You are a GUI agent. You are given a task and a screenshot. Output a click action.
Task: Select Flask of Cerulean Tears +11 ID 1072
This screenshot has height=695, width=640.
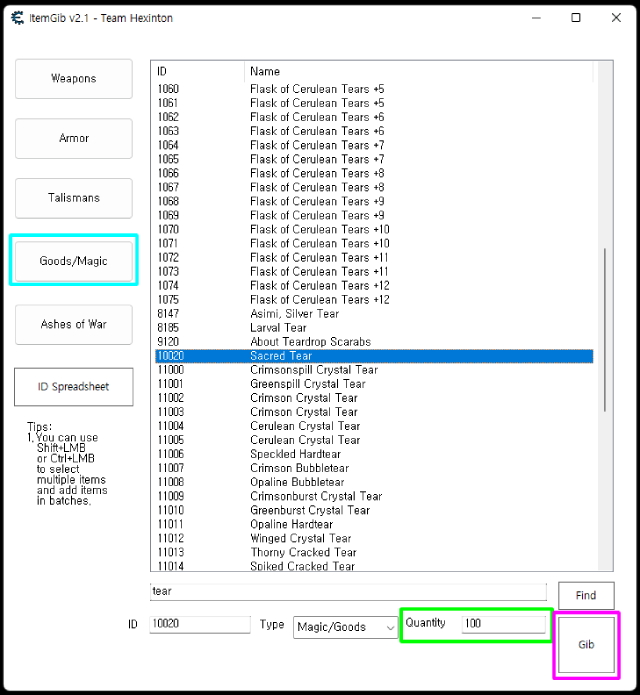coord(374,258)
